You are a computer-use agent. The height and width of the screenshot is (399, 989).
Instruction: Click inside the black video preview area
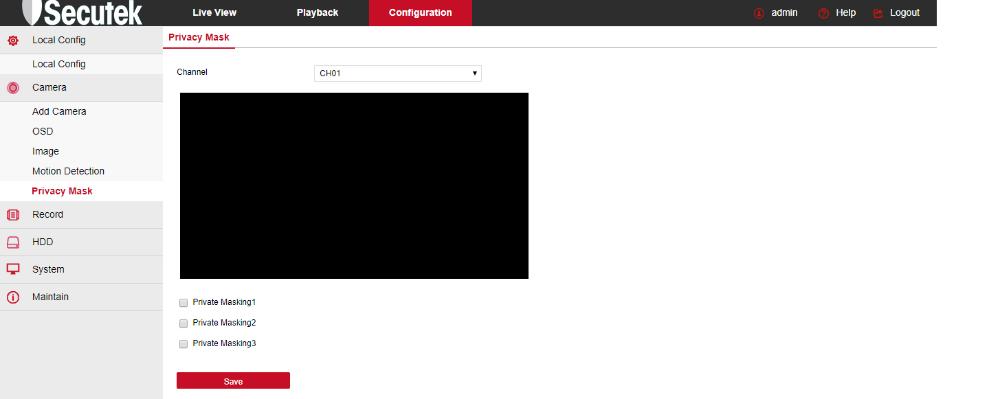click(354, 186)
